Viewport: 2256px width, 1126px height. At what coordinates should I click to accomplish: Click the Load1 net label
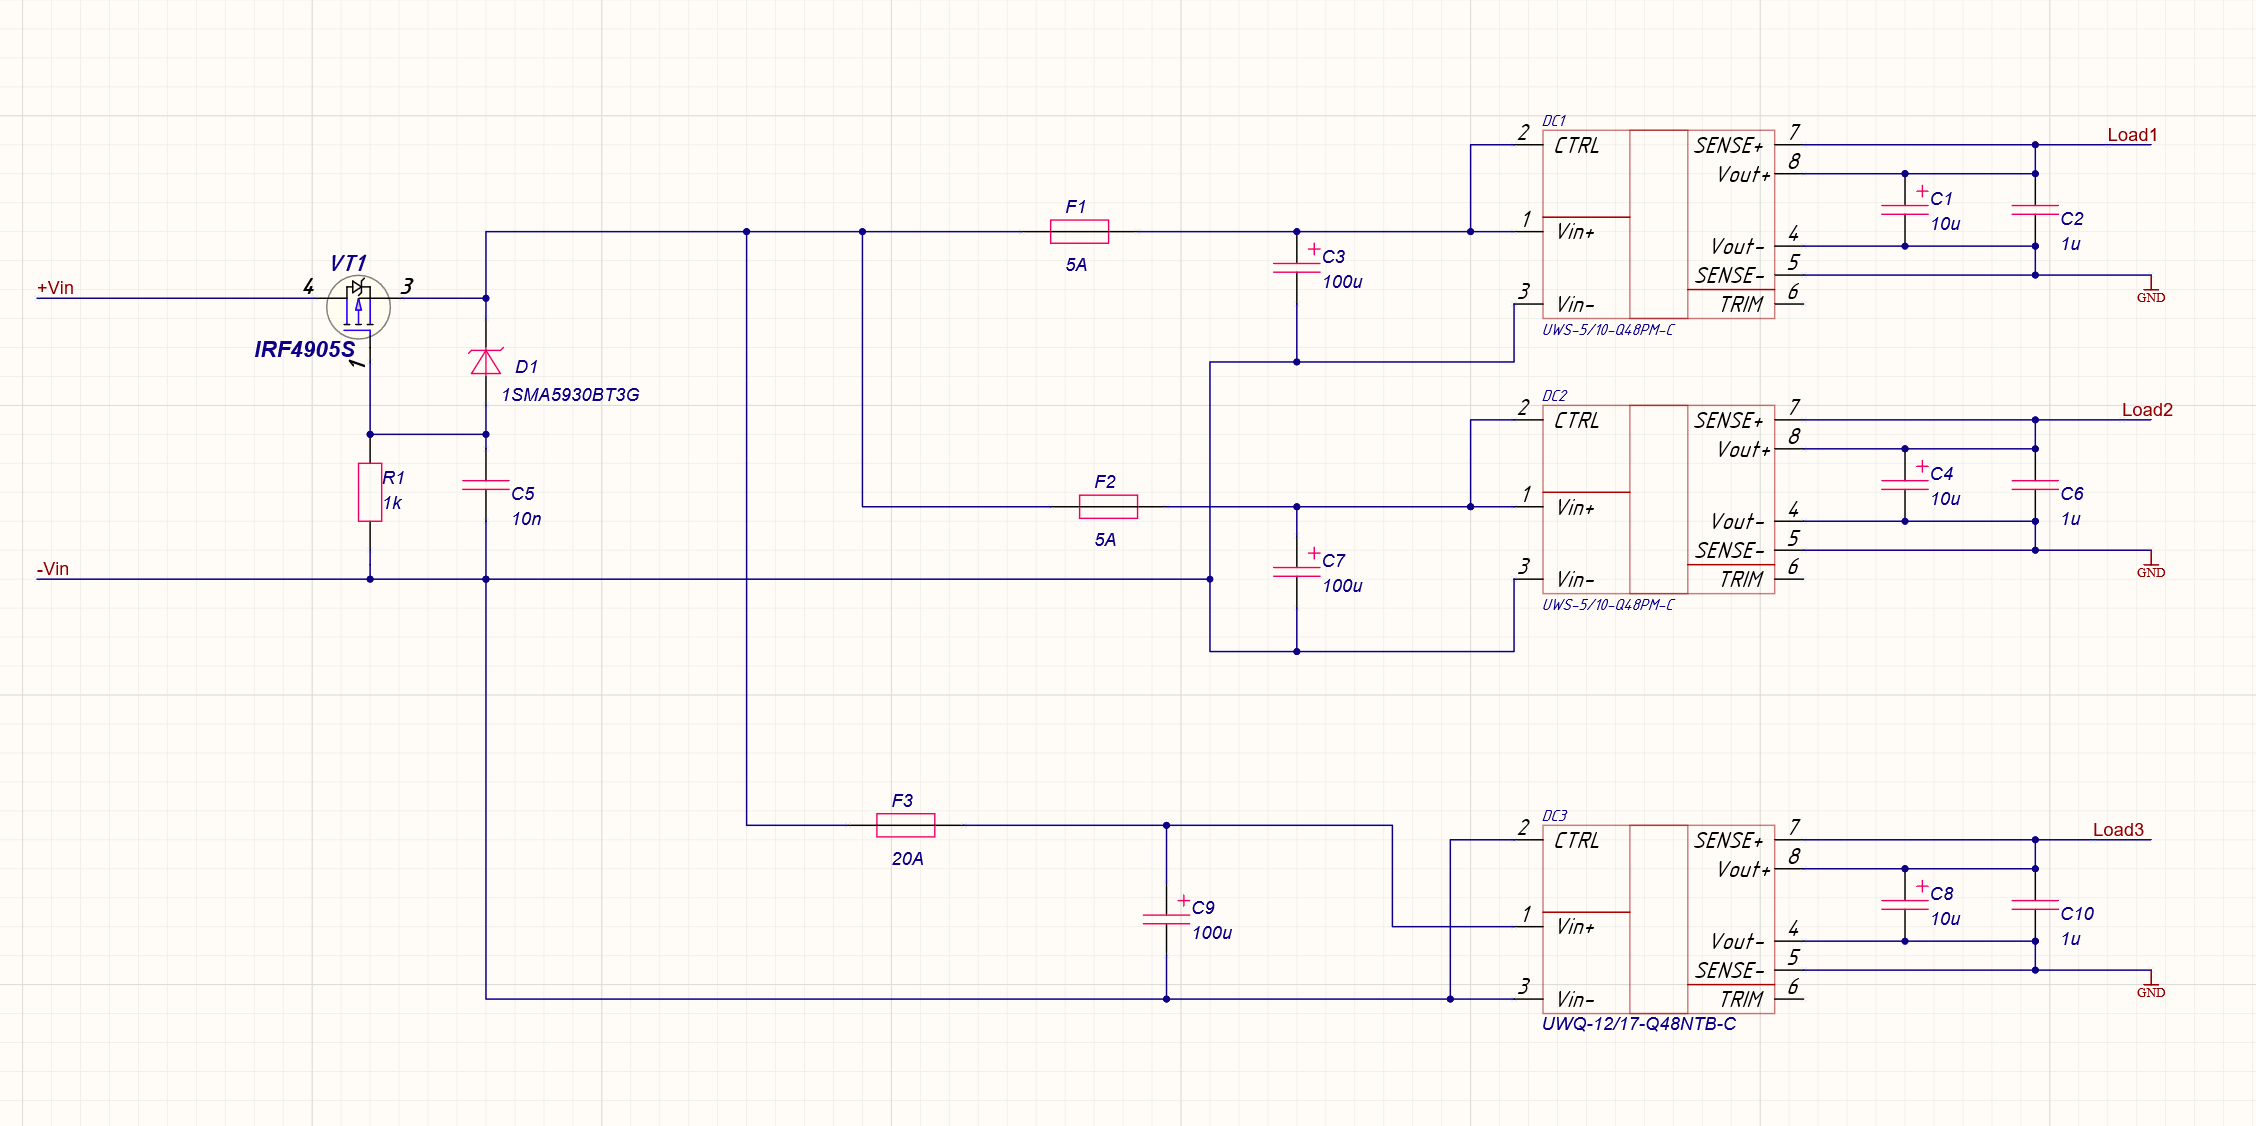point(2130,134)
